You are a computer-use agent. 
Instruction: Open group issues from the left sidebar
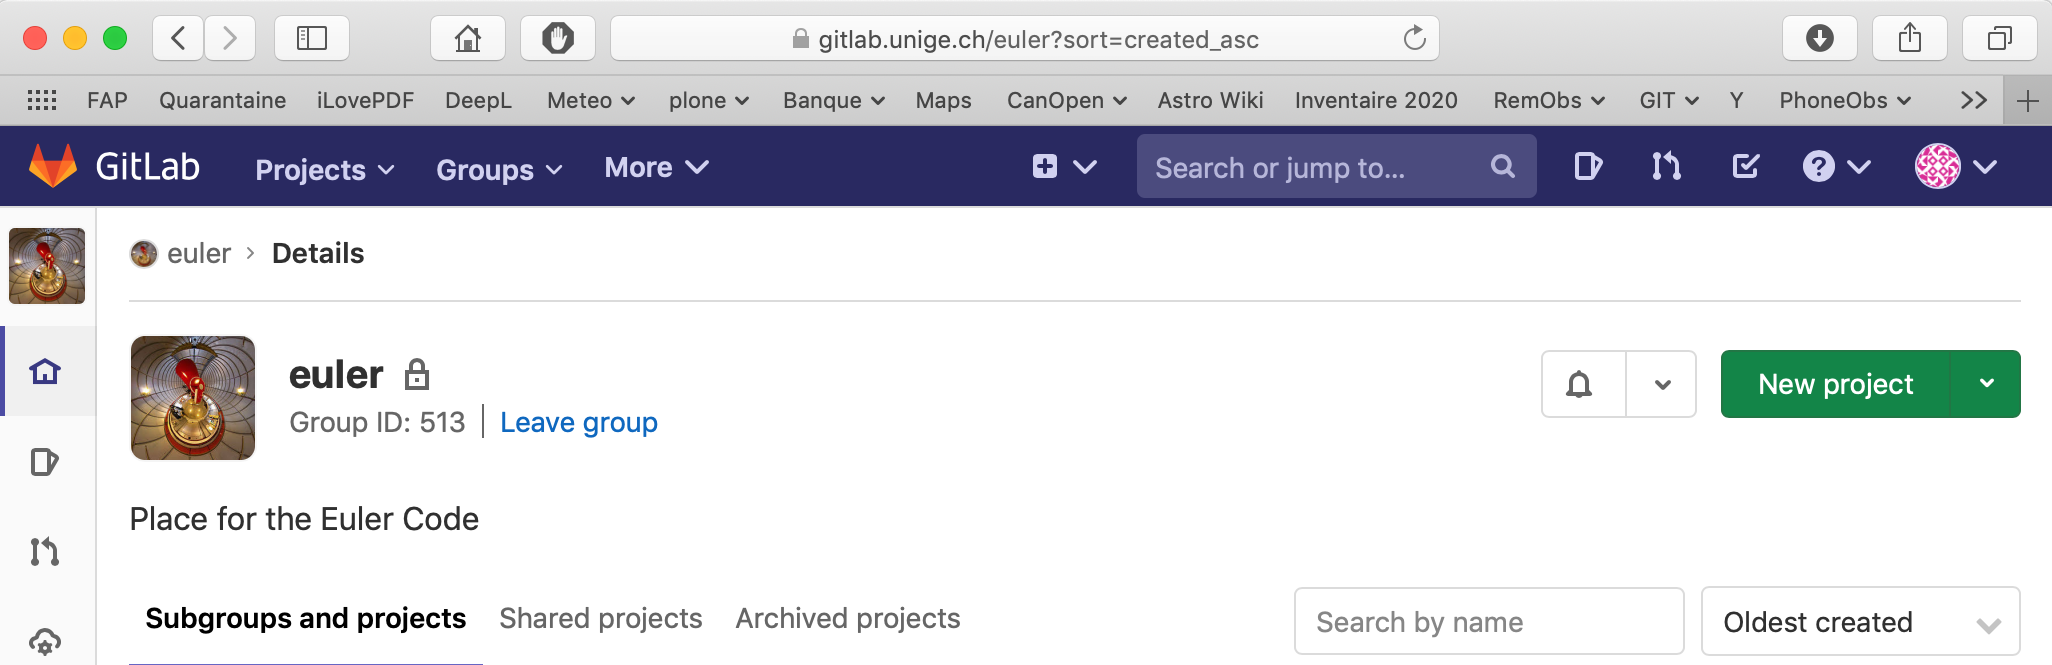pyautogui.click(x=46, y=461)
